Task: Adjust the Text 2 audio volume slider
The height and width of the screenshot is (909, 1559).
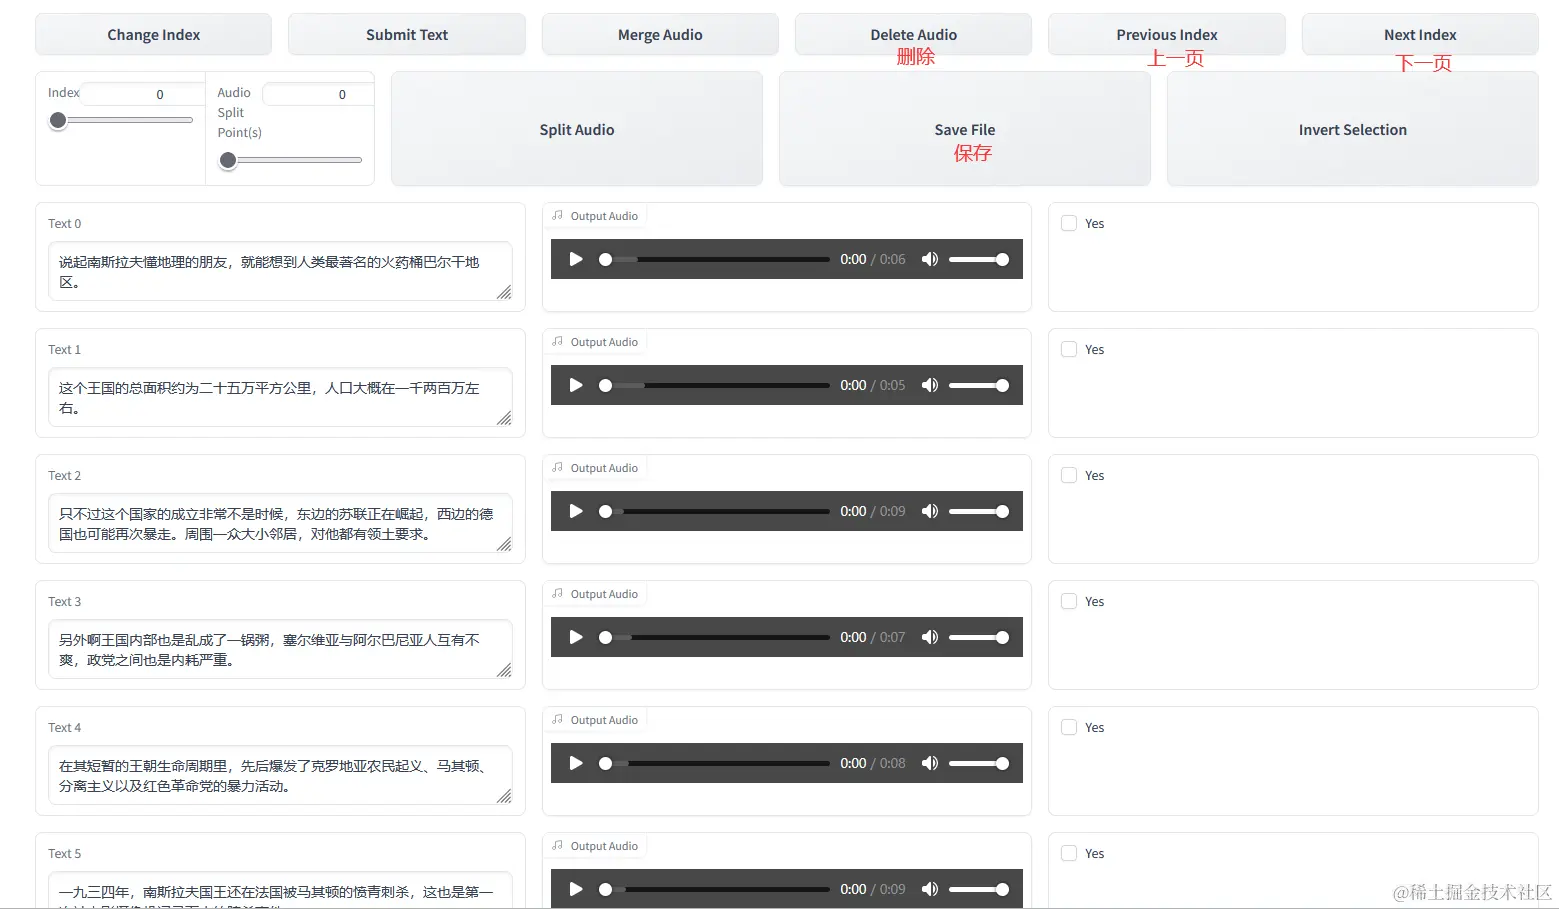Action: pos(979,511)
